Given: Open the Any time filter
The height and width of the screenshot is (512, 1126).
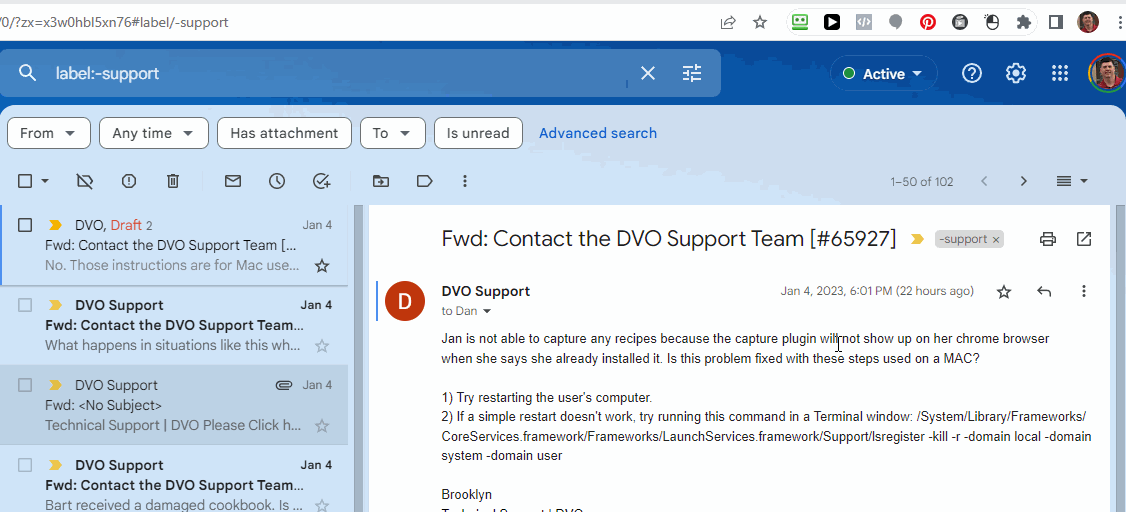Looking at the screenshot, I should pos(154,133).
